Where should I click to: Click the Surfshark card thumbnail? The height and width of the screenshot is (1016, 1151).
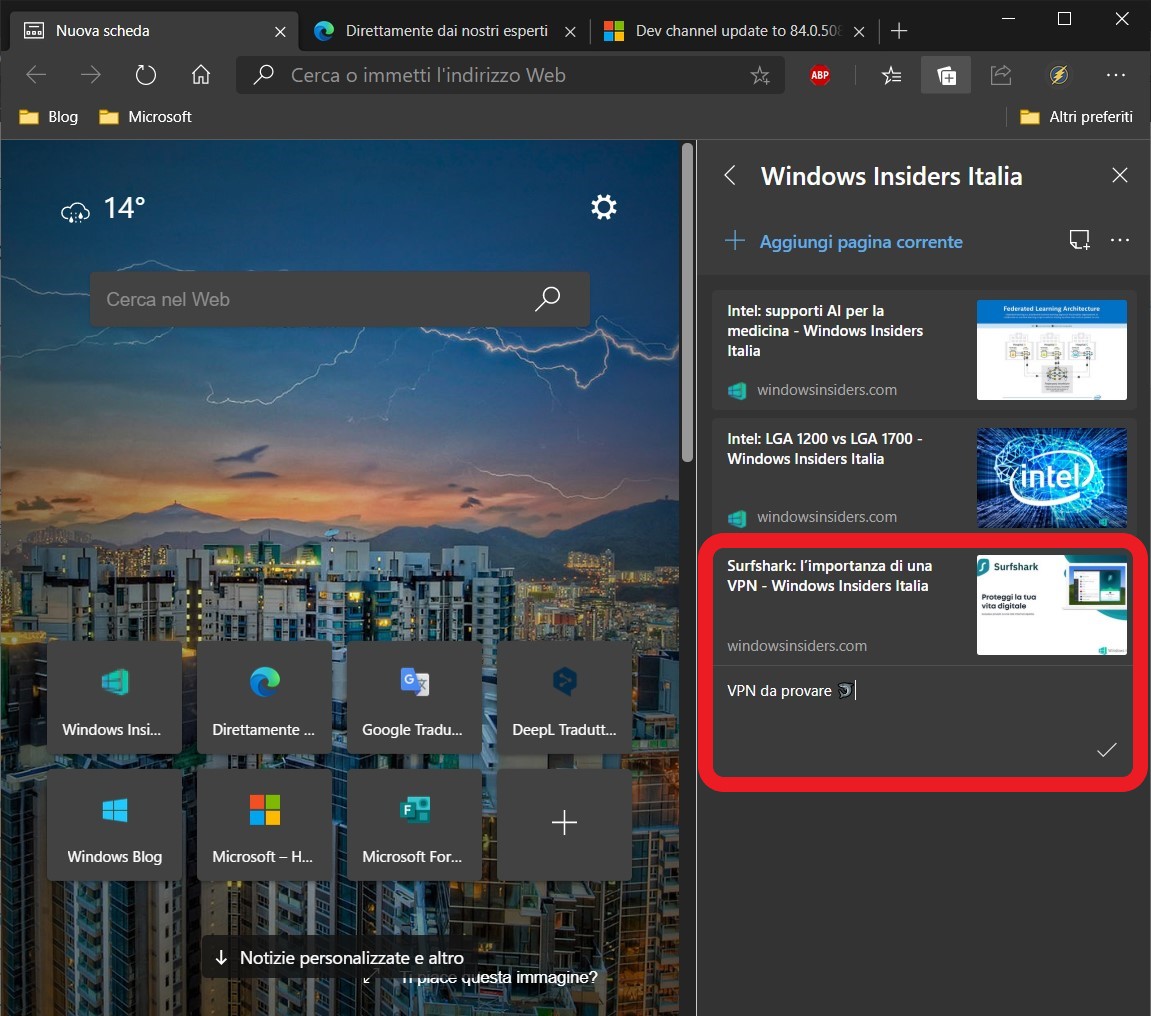(1051, 605)
